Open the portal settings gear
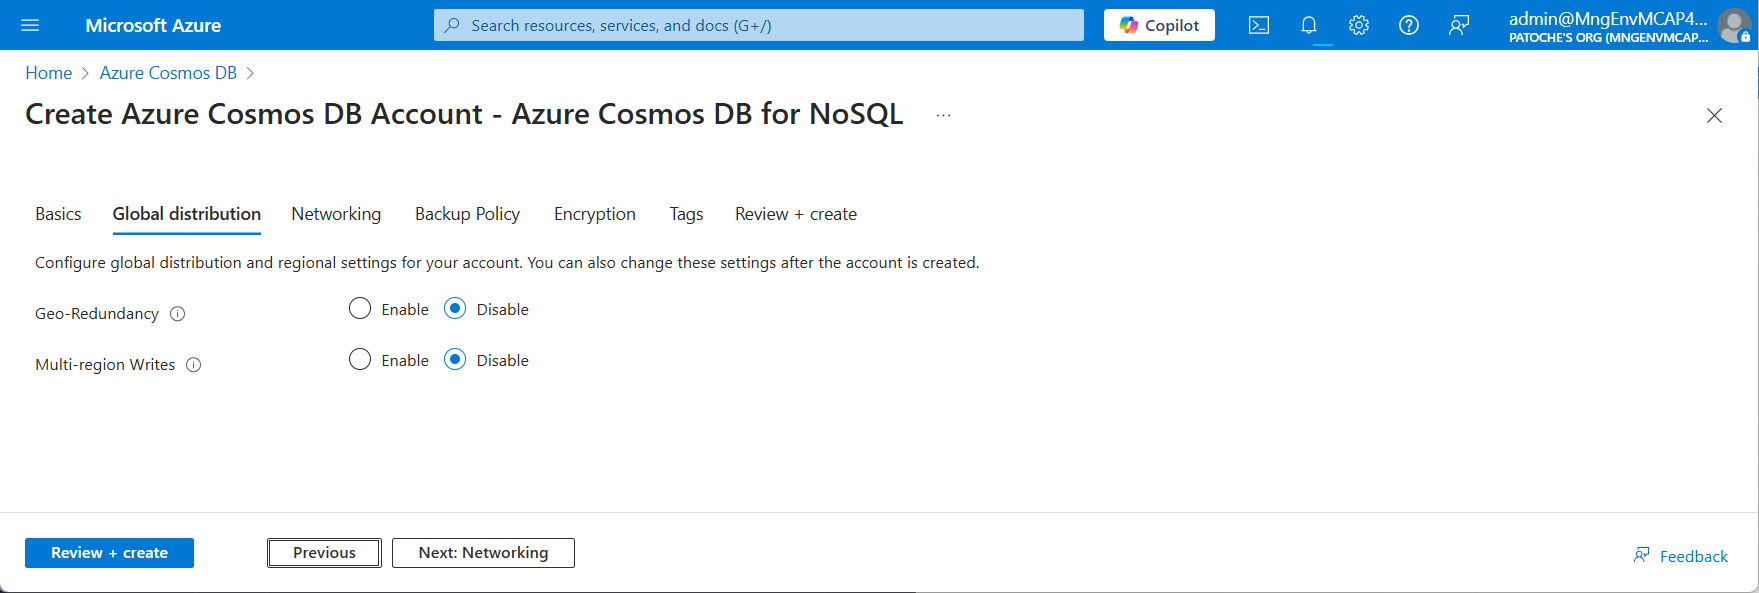Image resolution: width=1759 pixels, height=593 pixels. 1358,25
